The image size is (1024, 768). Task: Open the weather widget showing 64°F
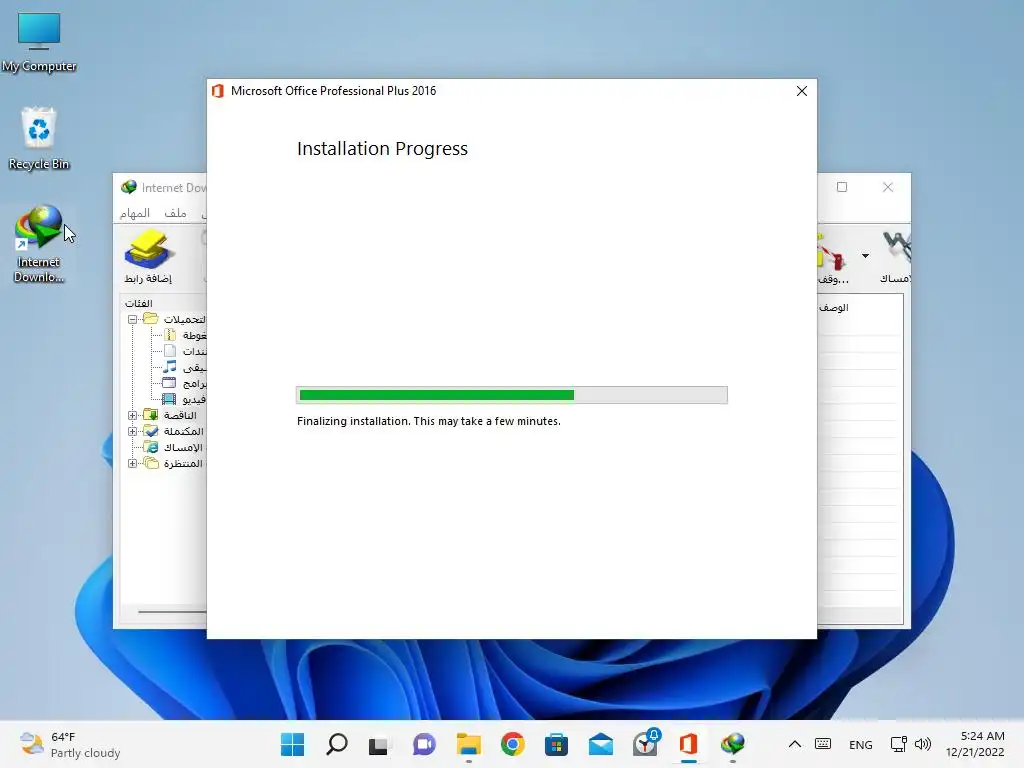[69, 744]
